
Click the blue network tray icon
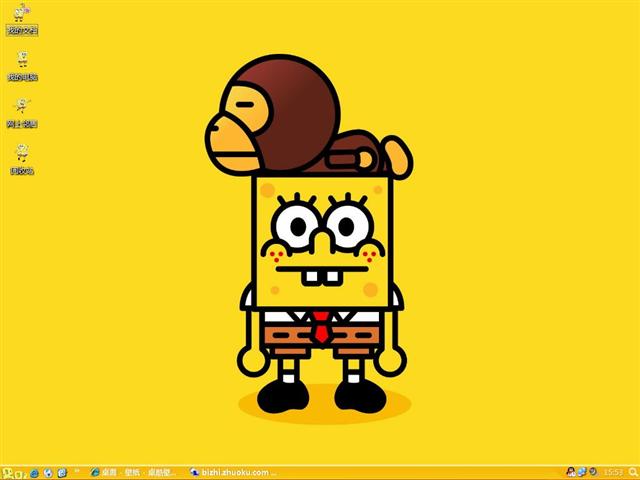point(582,472)
